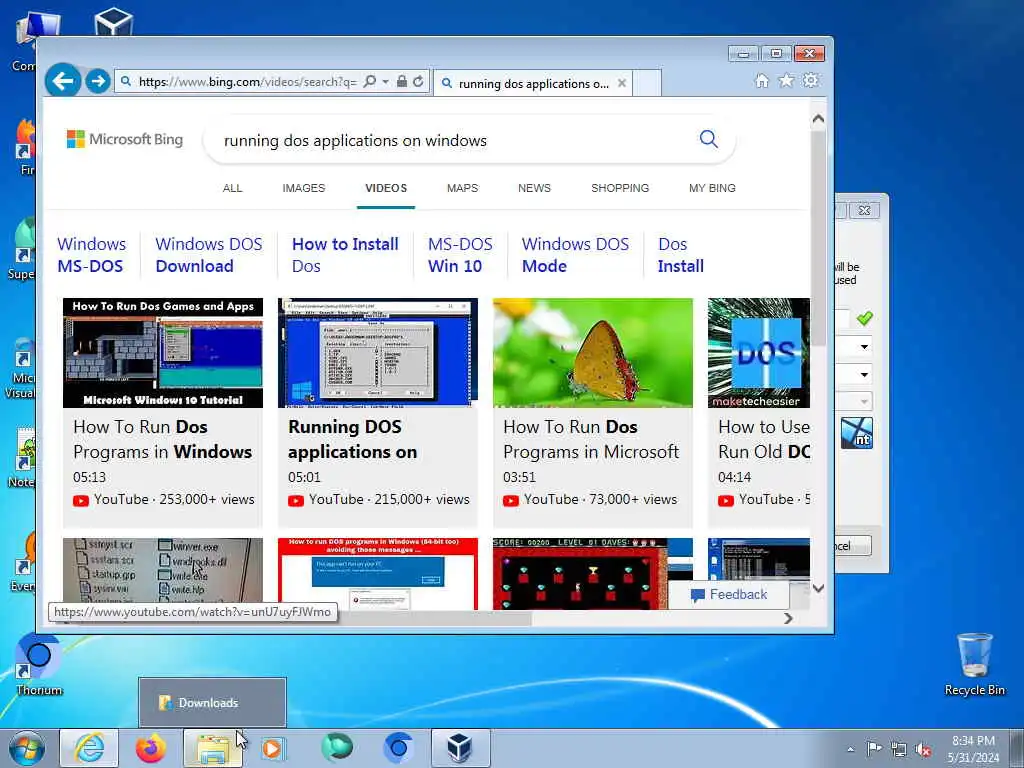Click the Feedback button
The width and height of the screenshot is (1024, 768).
[x=729, y=595]
